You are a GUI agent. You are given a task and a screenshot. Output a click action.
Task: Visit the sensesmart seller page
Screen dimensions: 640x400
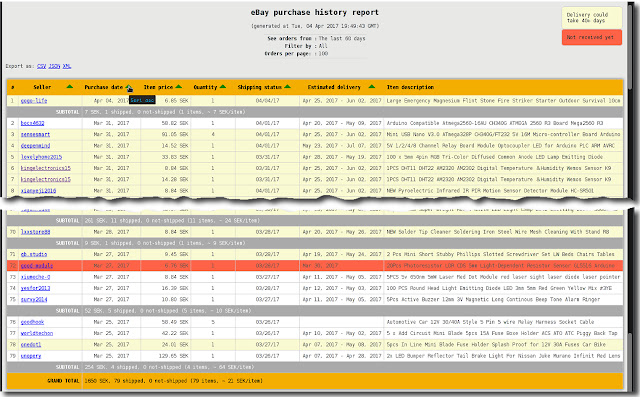click(x=36, y=132)
